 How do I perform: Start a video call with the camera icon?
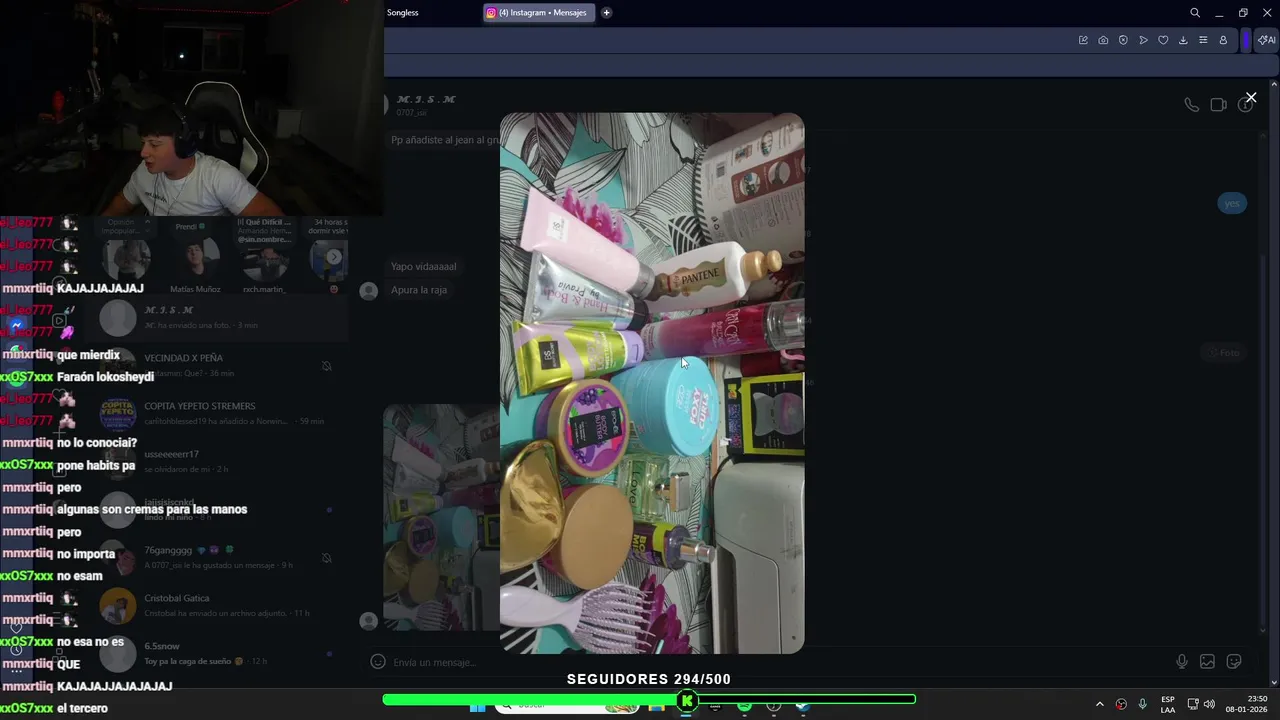[x=1218, y=105]
